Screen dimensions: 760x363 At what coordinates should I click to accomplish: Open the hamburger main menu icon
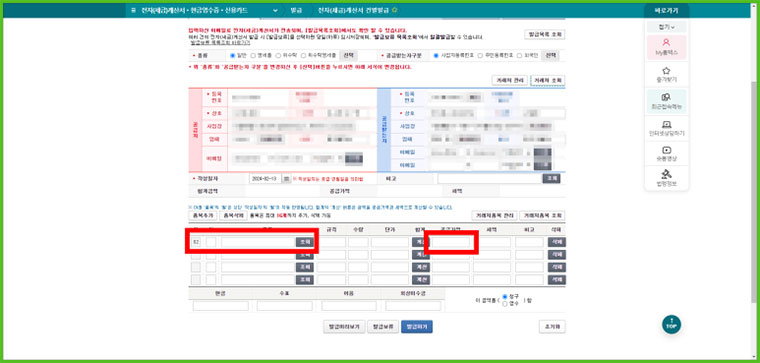pos(133,10)
